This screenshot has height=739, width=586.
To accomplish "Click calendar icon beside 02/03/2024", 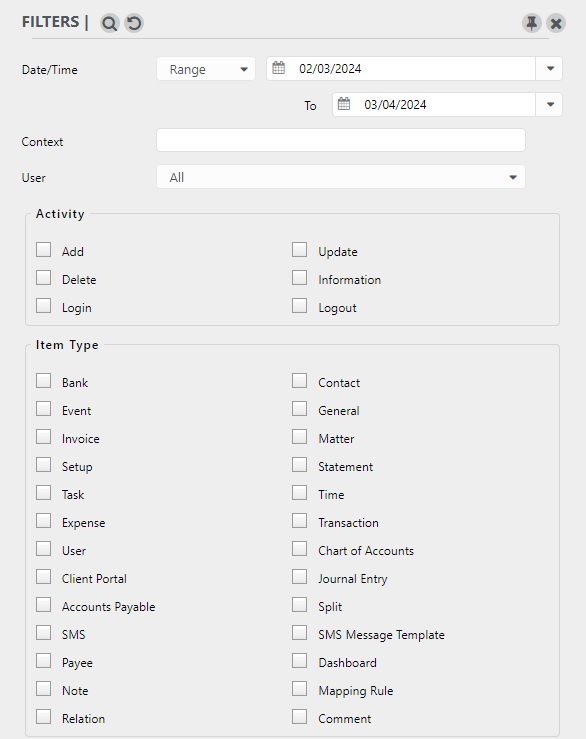I will point(279,68).
